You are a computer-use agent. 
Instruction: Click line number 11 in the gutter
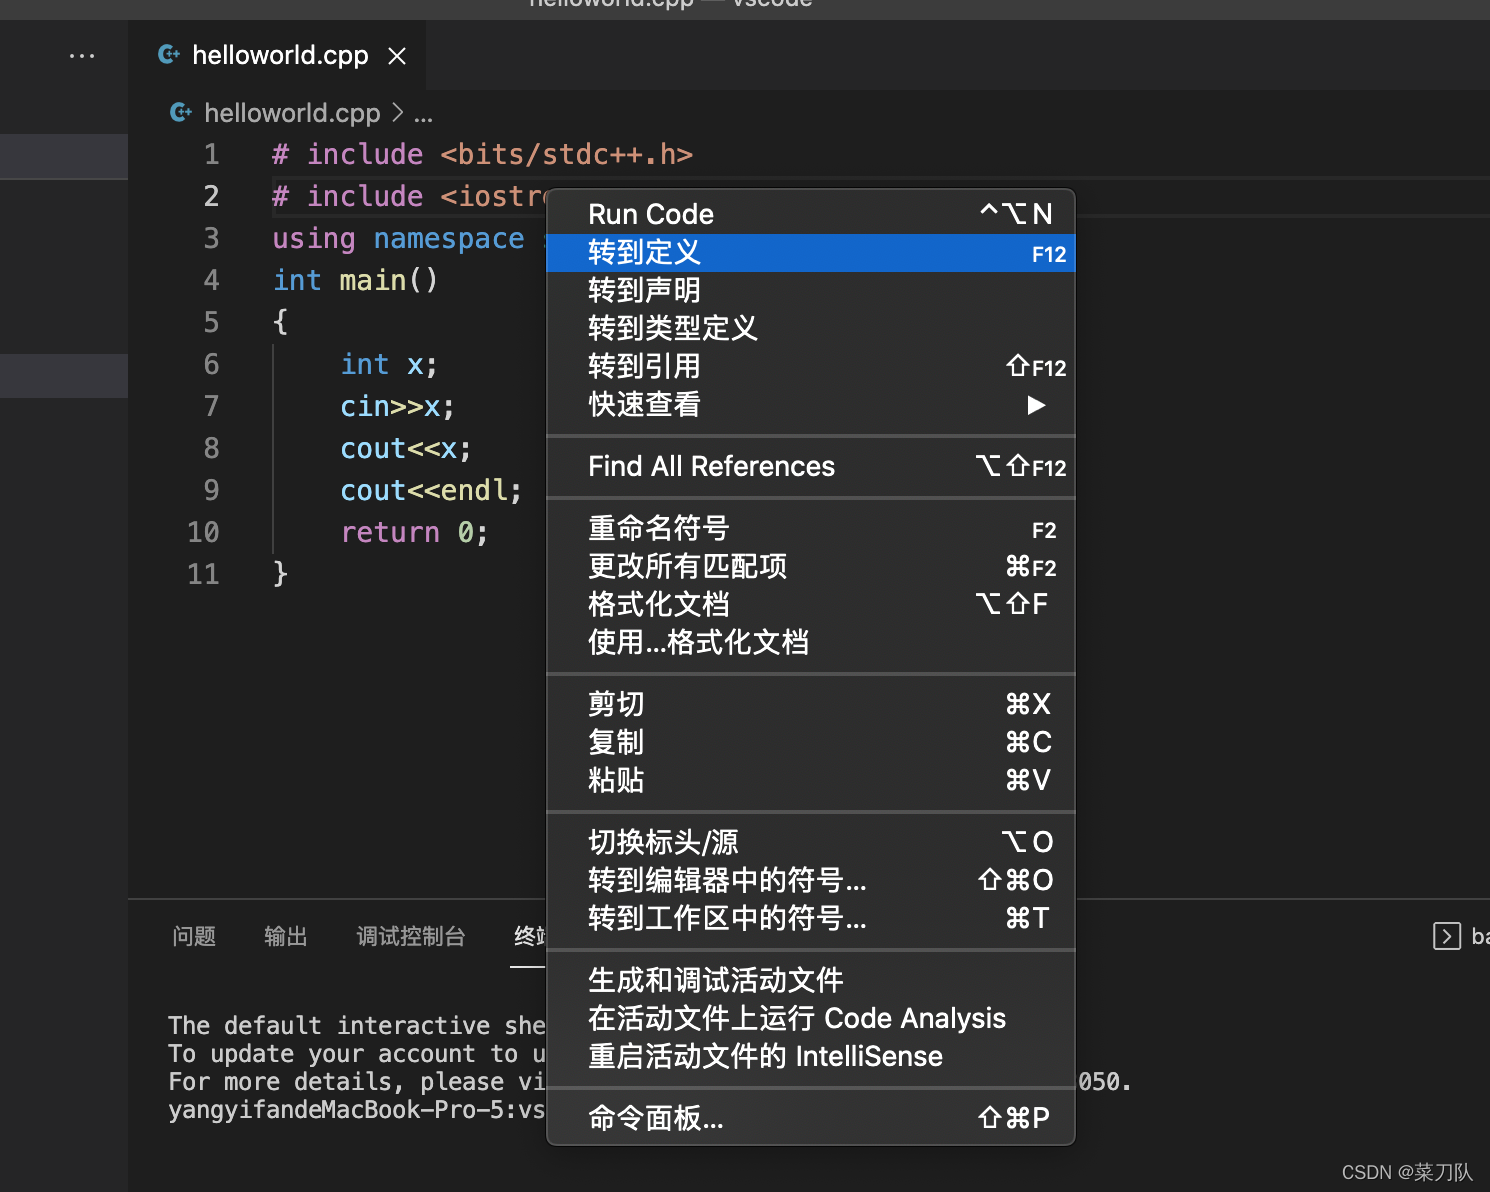pyautogui.click(x=203, y=574)
